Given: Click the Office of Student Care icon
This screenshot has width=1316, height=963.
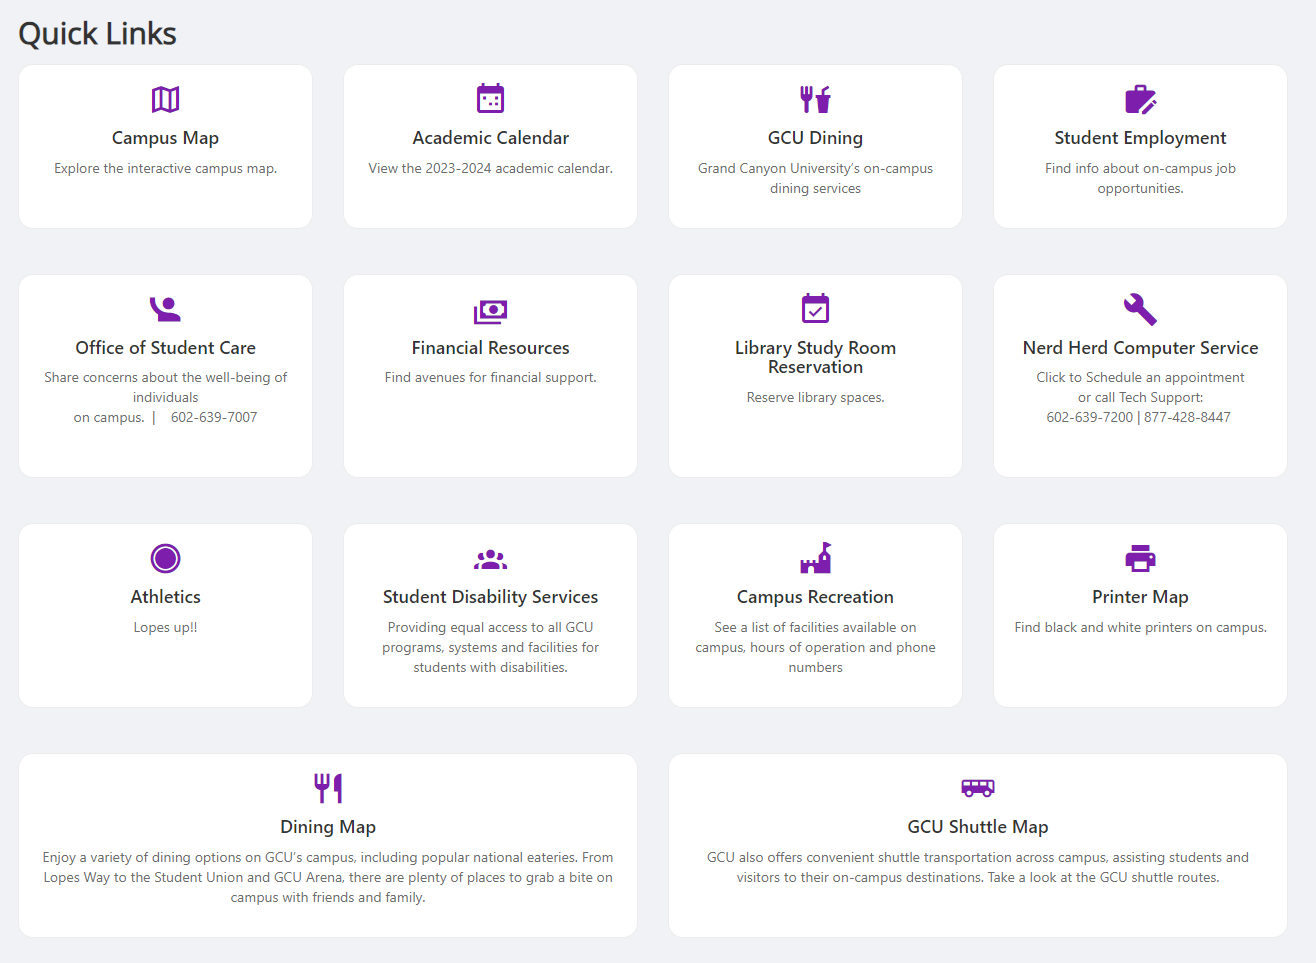Looking at the screenshot, I should (x=165, y=309).
